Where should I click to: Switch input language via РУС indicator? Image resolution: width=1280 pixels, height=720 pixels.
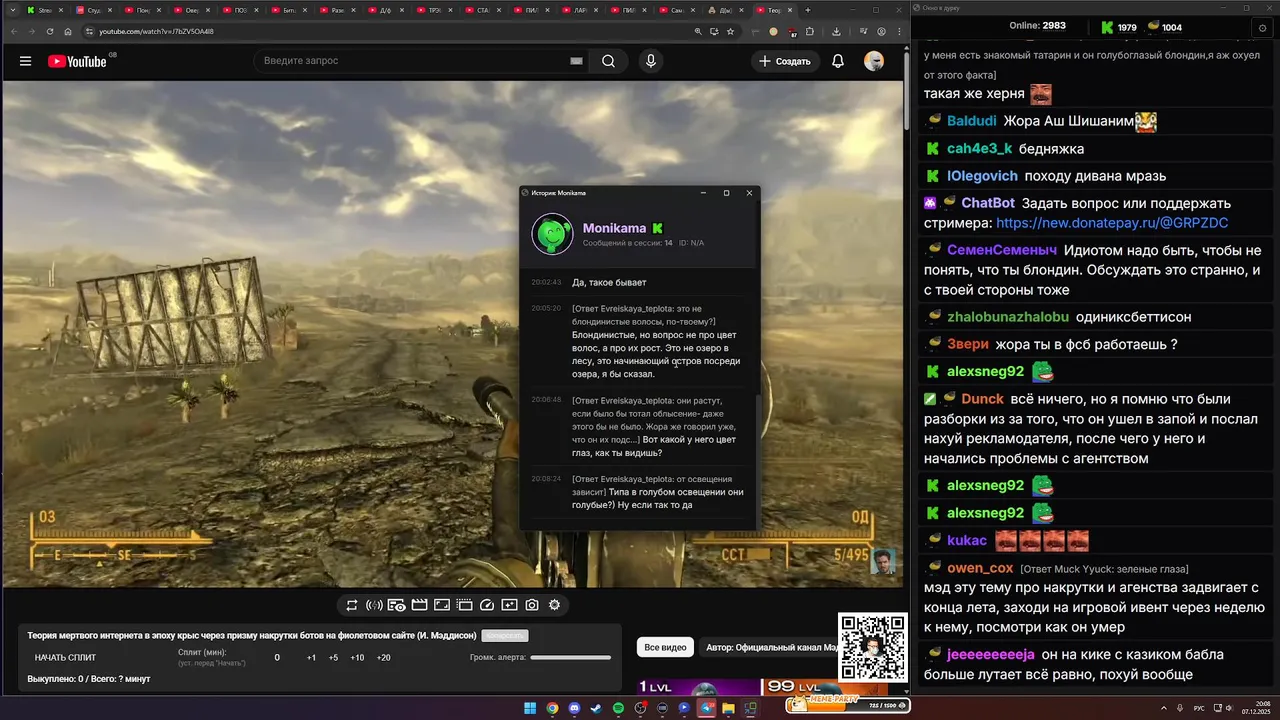click(x=1199, y=708)
